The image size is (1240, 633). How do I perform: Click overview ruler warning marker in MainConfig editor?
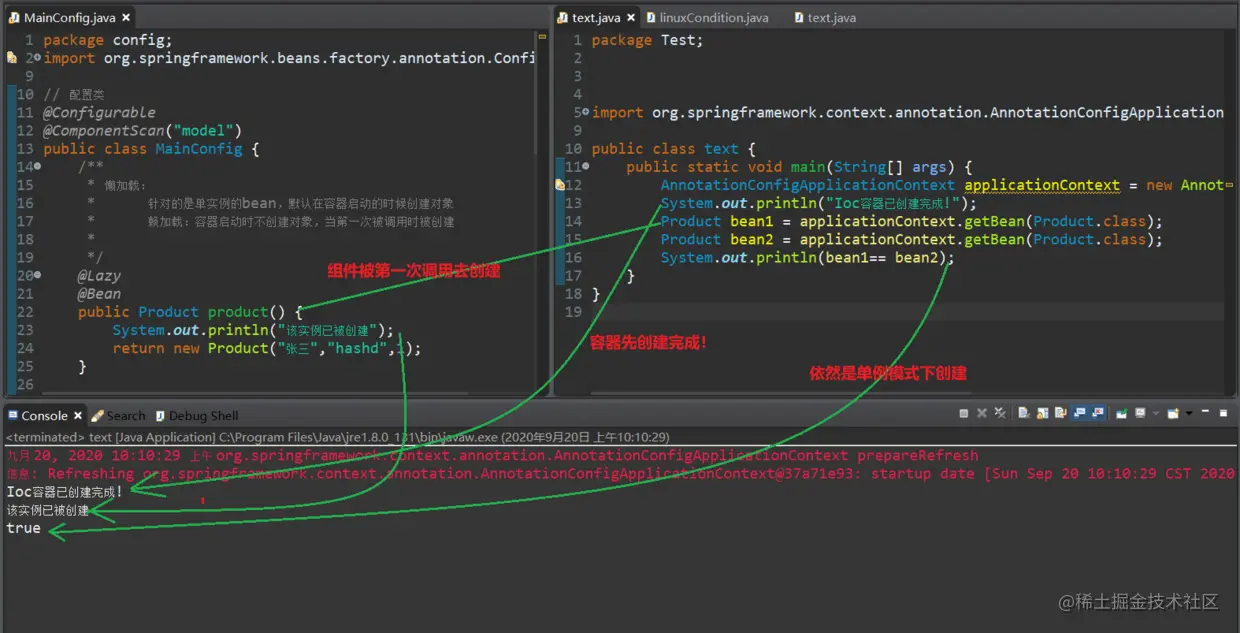click(x=543, y=38)
